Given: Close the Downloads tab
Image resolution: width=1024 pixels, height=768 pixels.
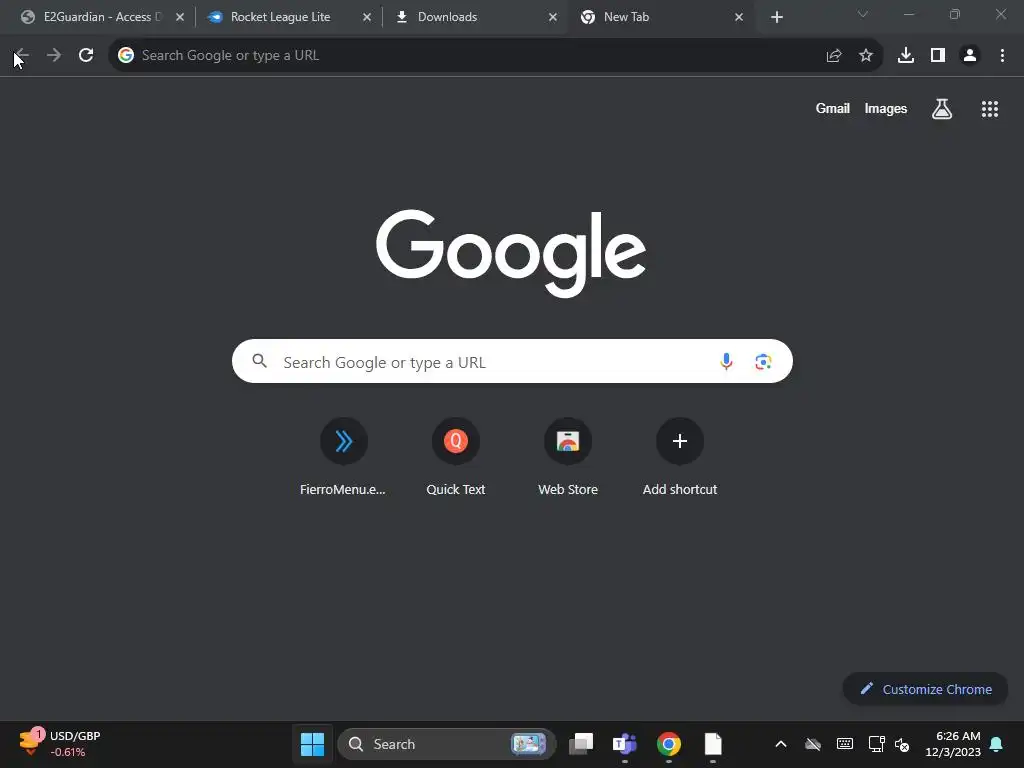Looking at the screenshot, I should tap(552, 17).
